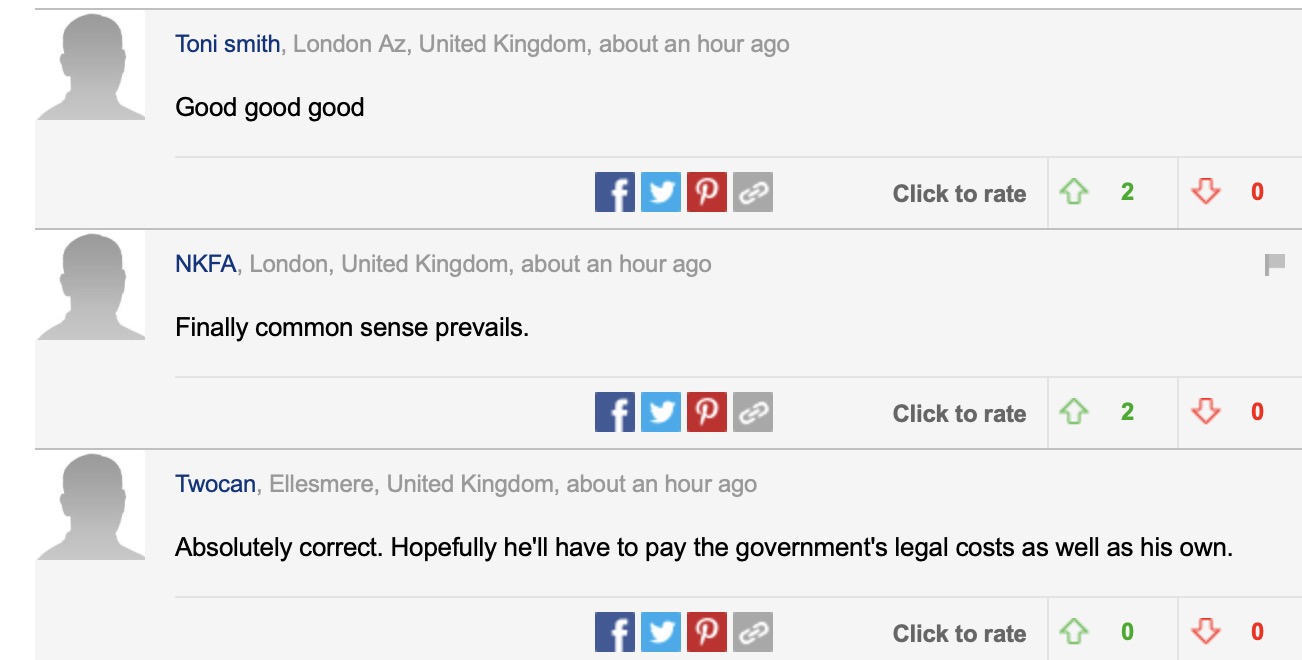Viewport: 1302px width, 660px height.
Task: Click Twocan's avatar picture
Action: (x=91, y=507)
